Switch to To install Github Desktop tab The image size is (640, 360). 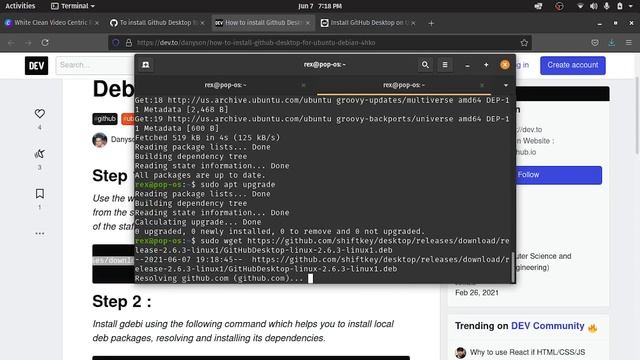point(156,23)
